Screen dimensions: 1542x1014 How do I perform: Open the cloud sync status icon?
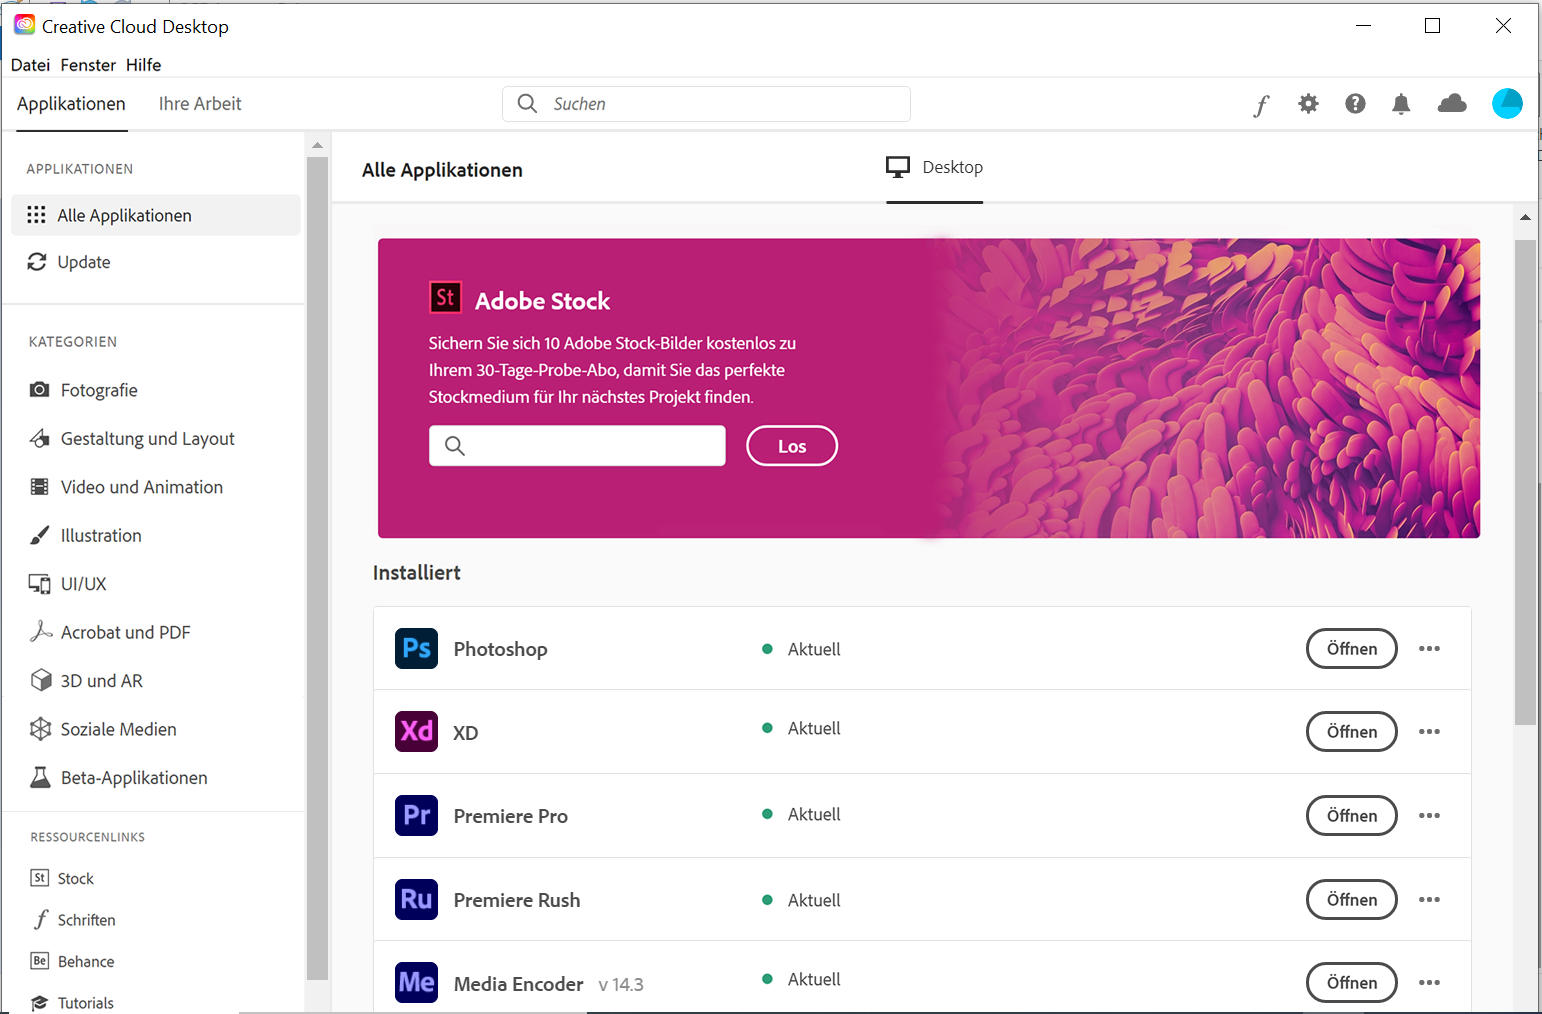pos(1452,103)
